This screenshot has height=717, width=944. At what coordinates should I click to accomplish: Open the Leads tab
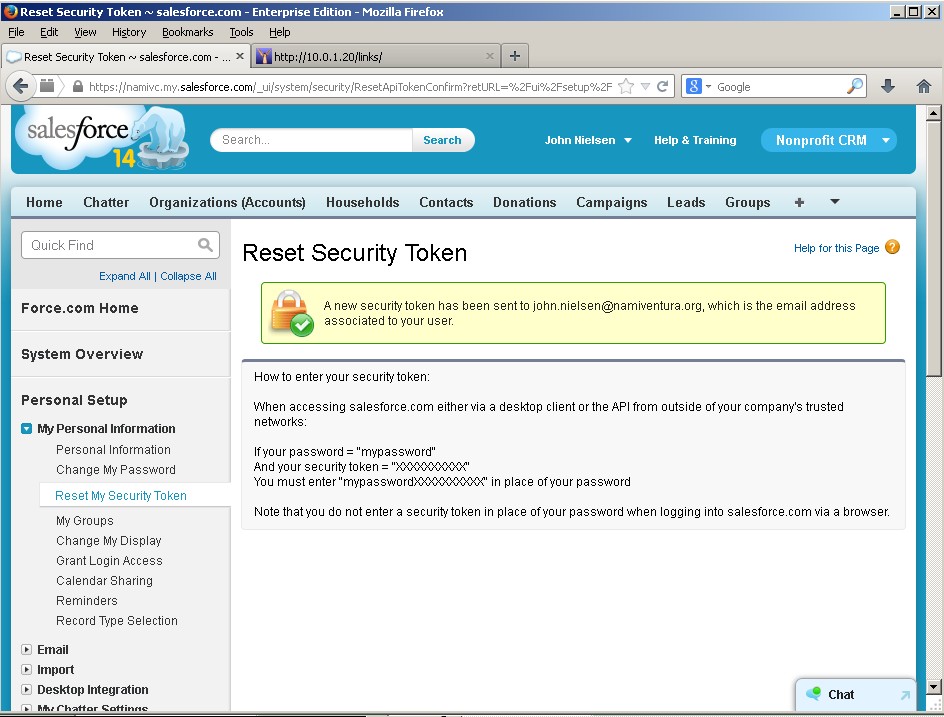[686, 202]
